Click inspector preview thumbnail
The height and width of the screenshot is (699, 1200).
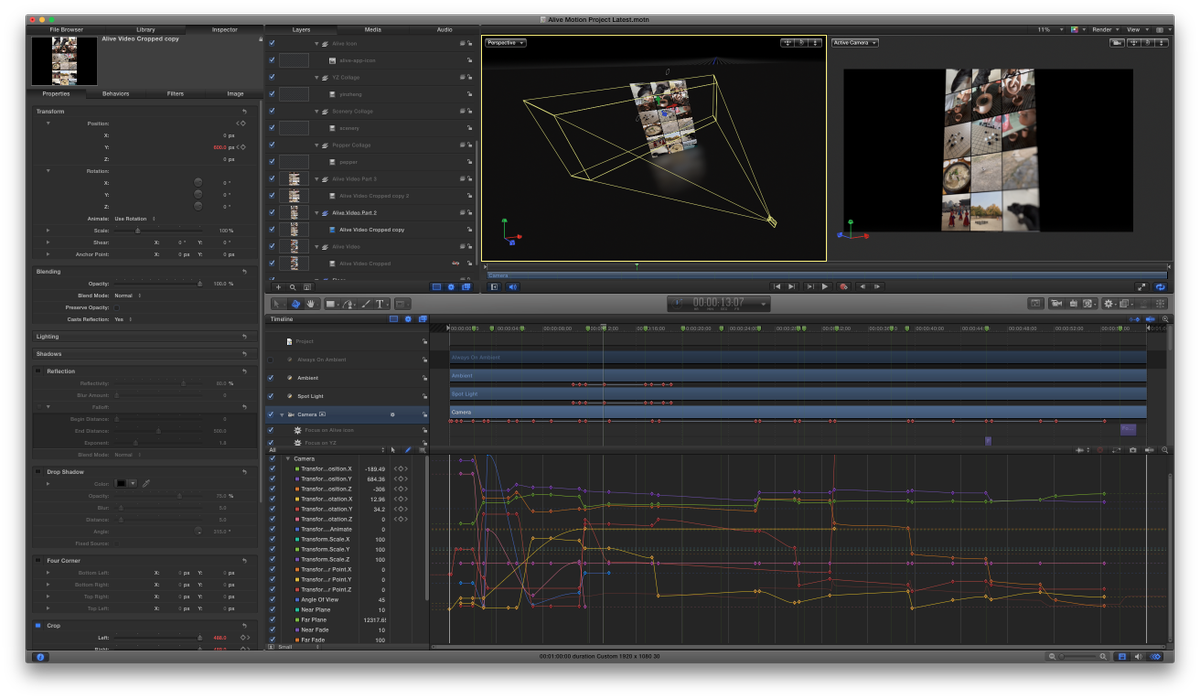click(x=65, y=61)
